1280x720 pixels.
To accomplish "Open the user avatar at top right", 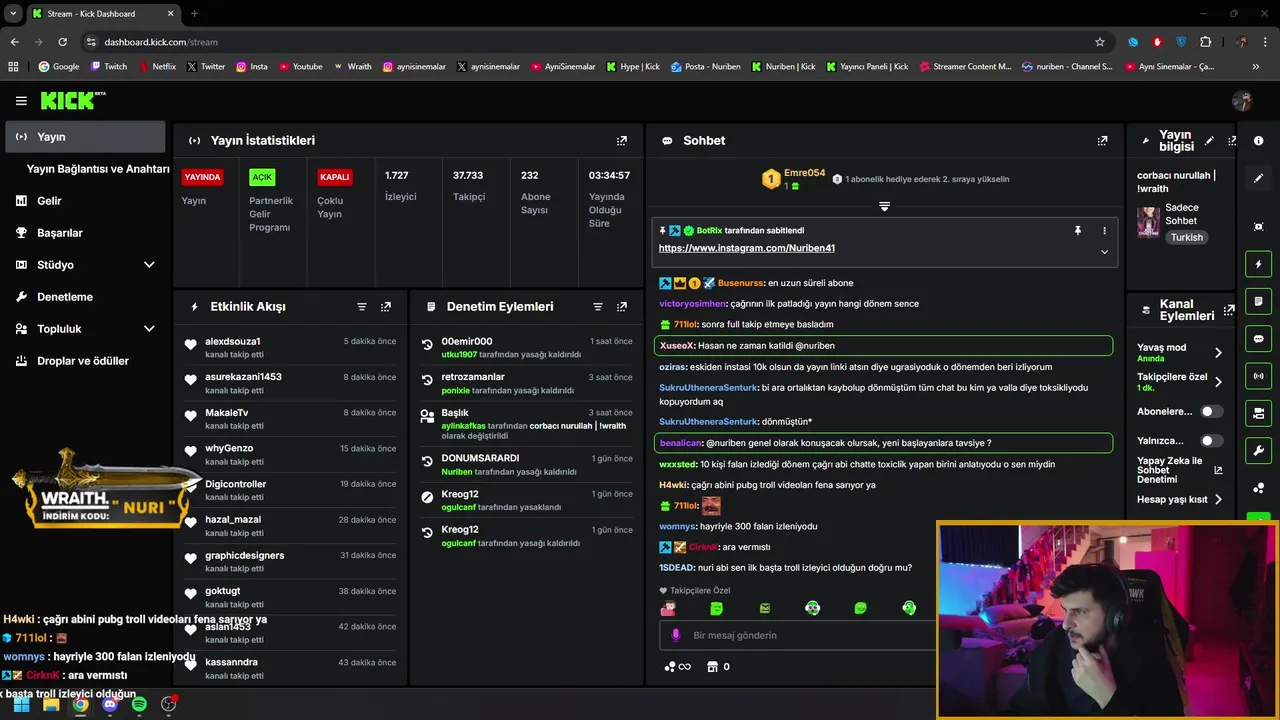I will point(1242,101).
